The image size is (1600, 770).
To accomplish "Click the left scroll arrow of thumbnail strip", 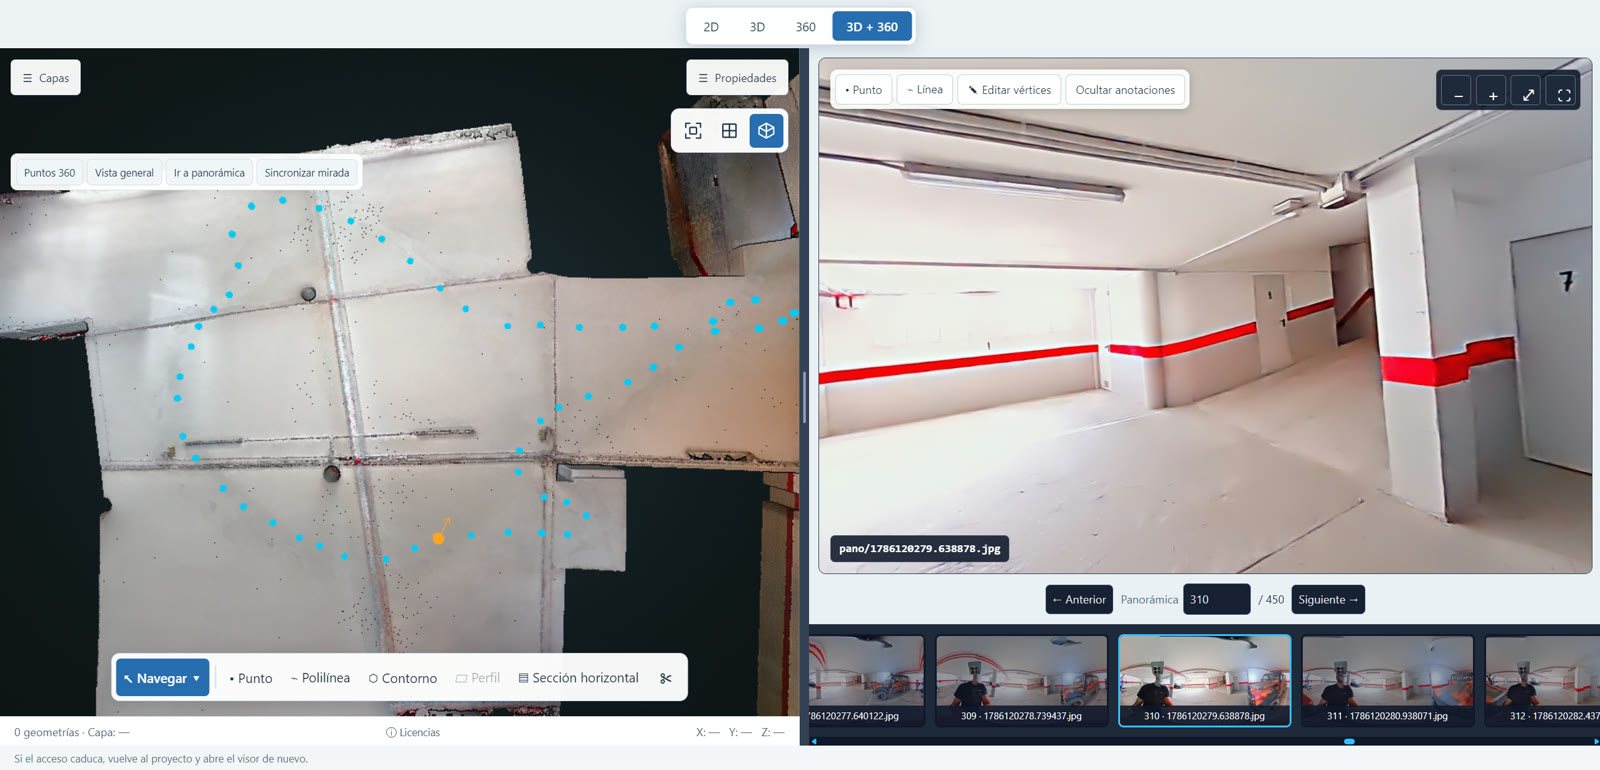I will (814, 741).
